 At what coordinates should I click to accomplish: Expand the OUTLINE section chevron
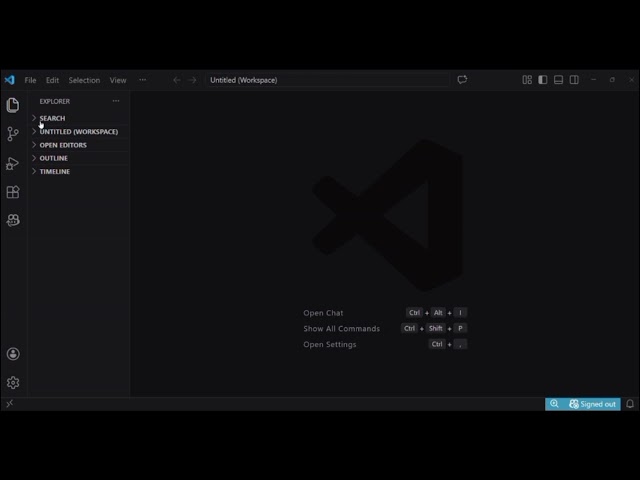tap(34, 158)
